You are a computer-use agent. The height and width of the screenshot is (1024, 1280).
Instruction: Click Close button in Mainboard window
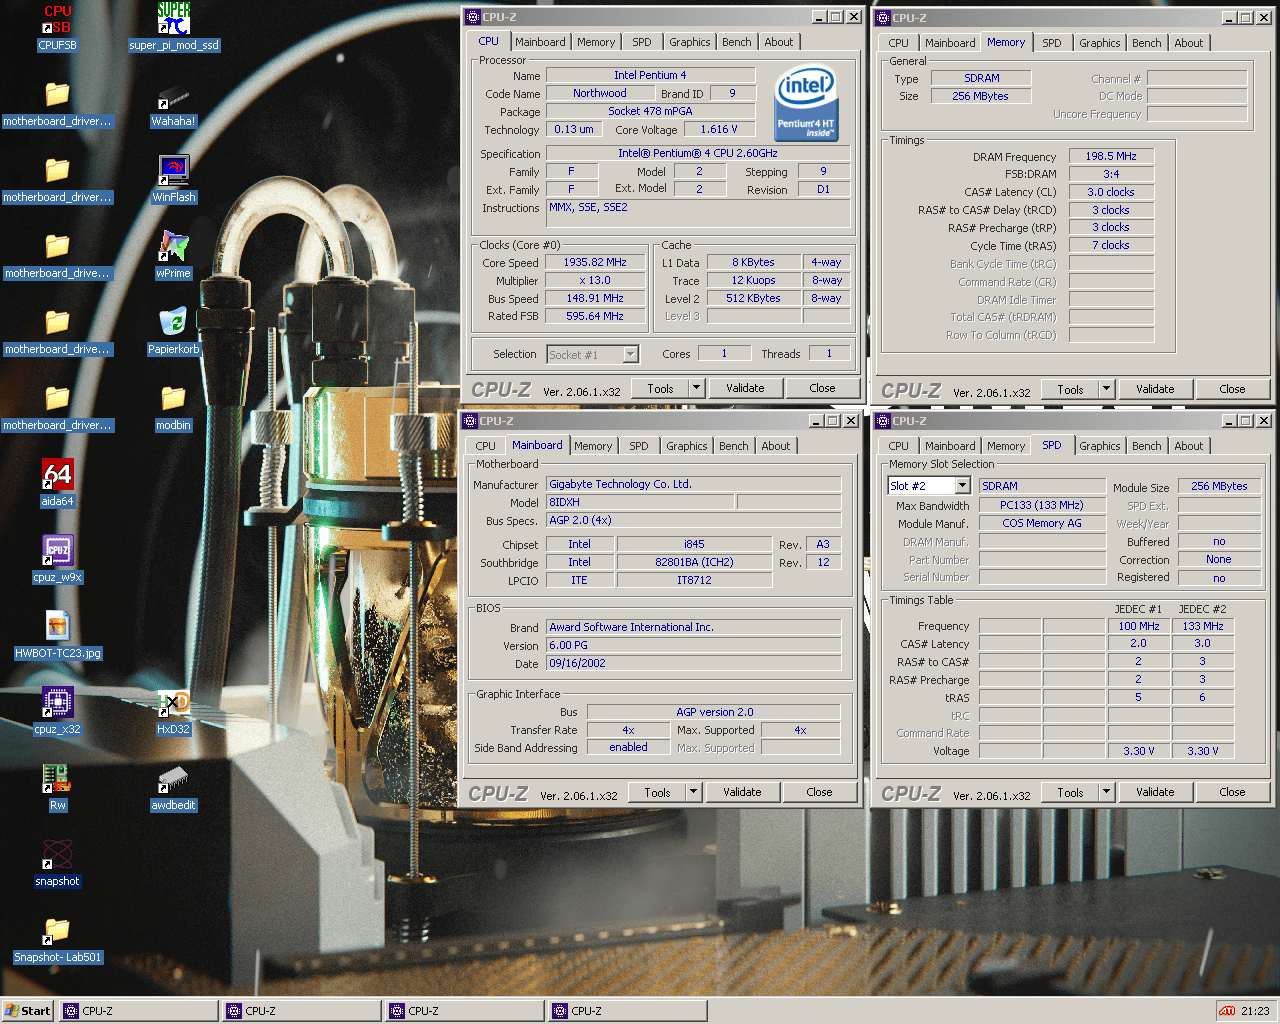pyautogui.click(x=820, y=792)
